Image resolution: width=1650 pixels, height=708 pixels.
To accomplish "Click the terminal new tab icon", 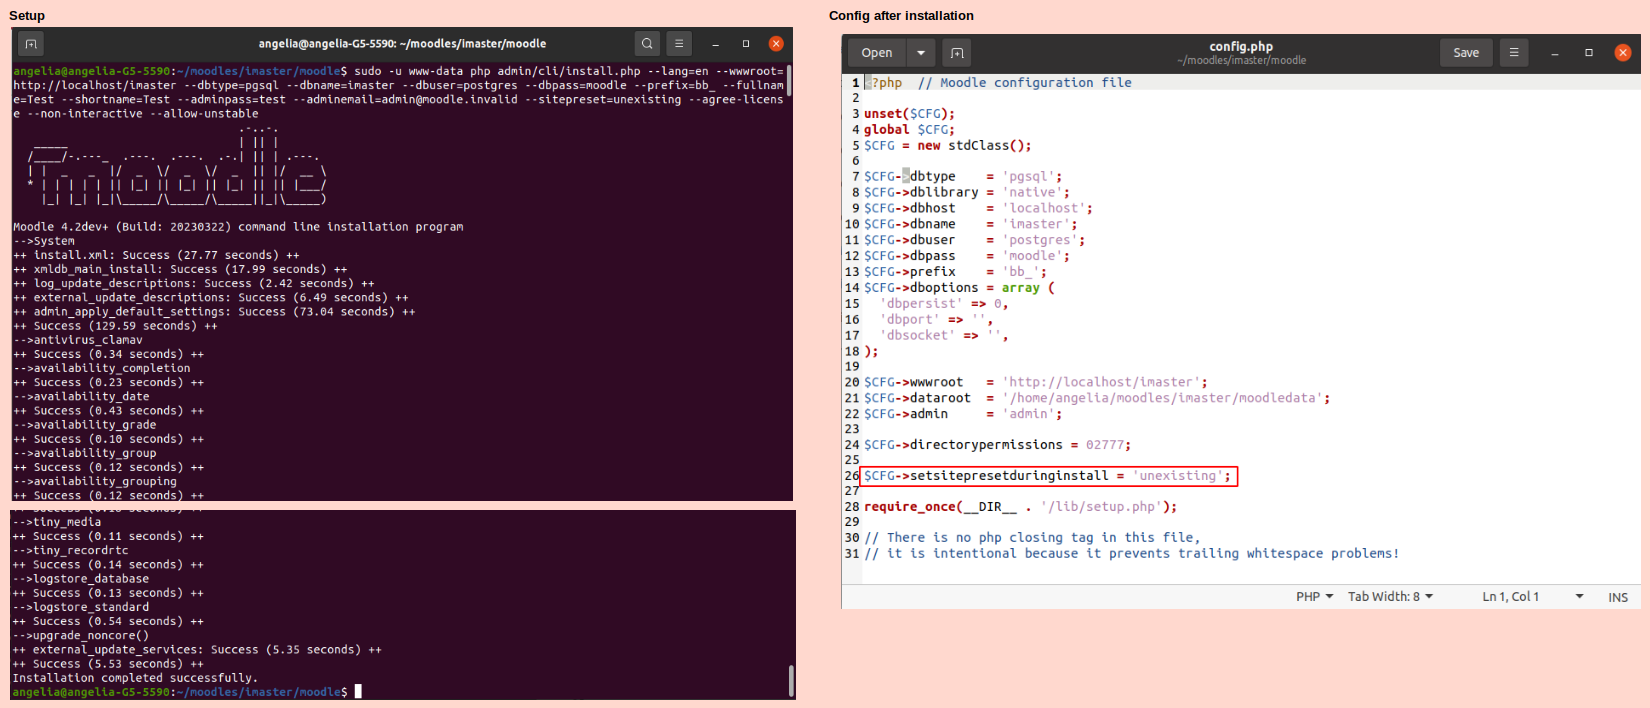I will point(31,44).
